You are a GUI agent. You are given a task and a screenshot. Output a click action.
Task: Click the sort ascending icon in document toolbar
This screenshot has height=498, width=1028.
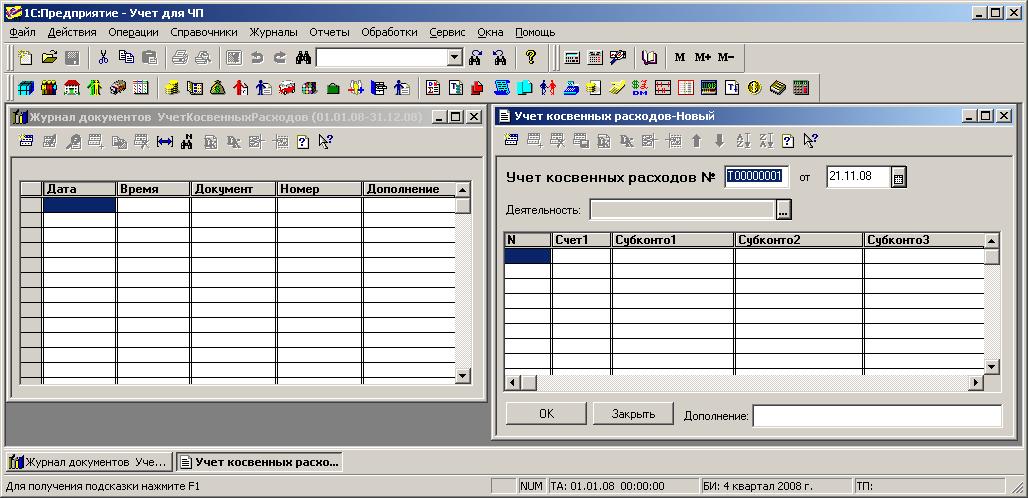click(742, 141)
